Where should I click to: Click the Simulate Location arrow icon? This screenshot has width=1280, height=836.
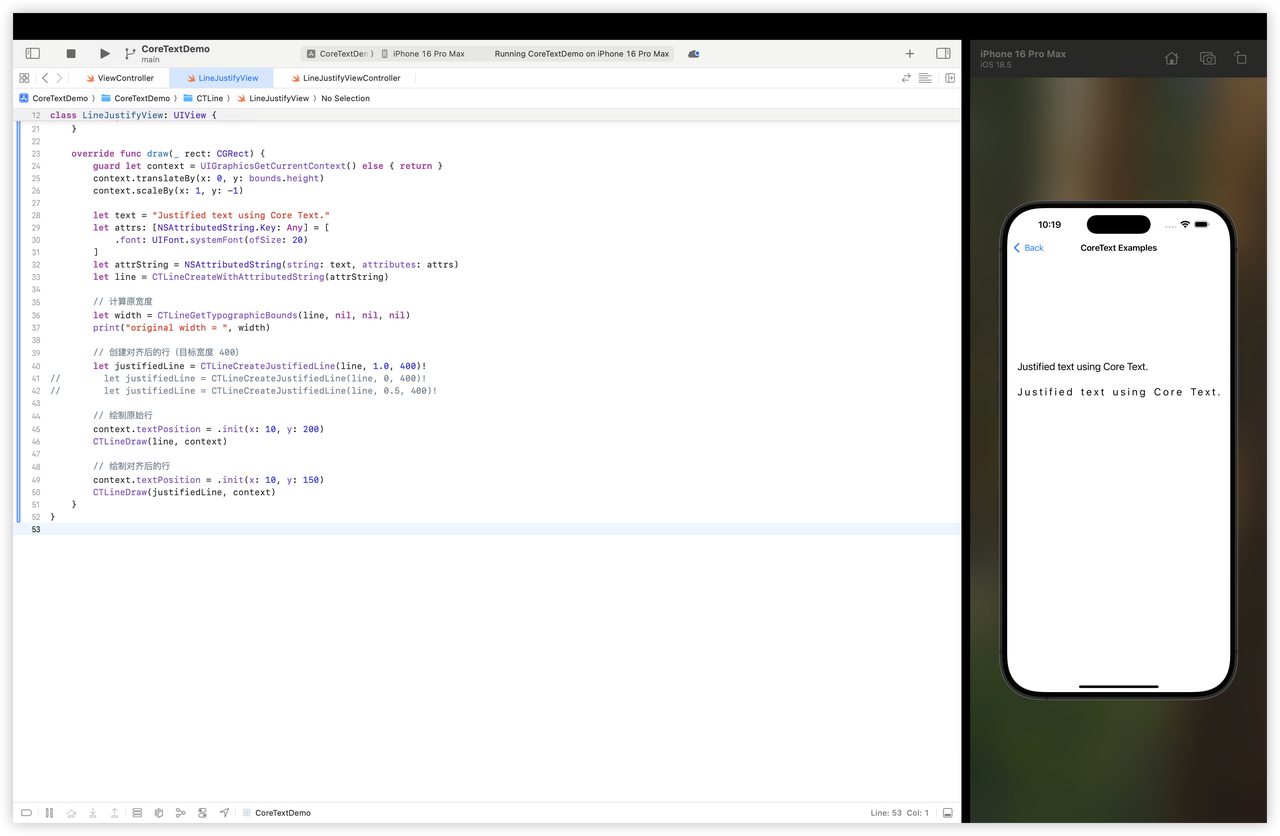point(224,813)
